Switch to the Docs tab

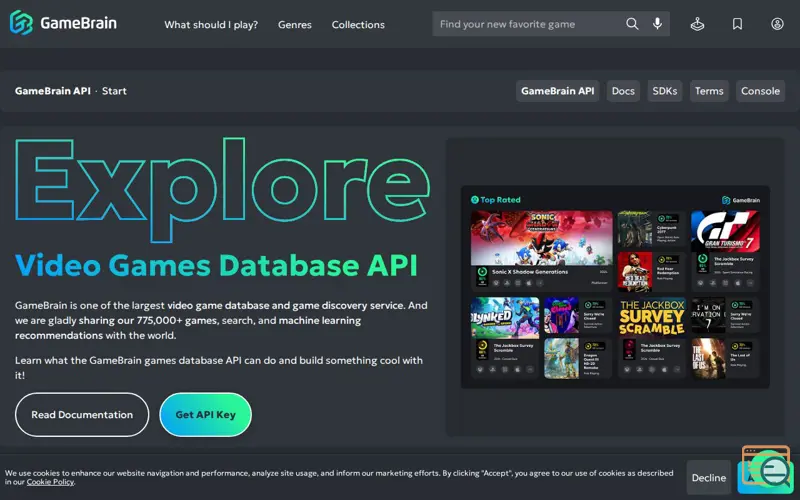[x=623, y=91]
